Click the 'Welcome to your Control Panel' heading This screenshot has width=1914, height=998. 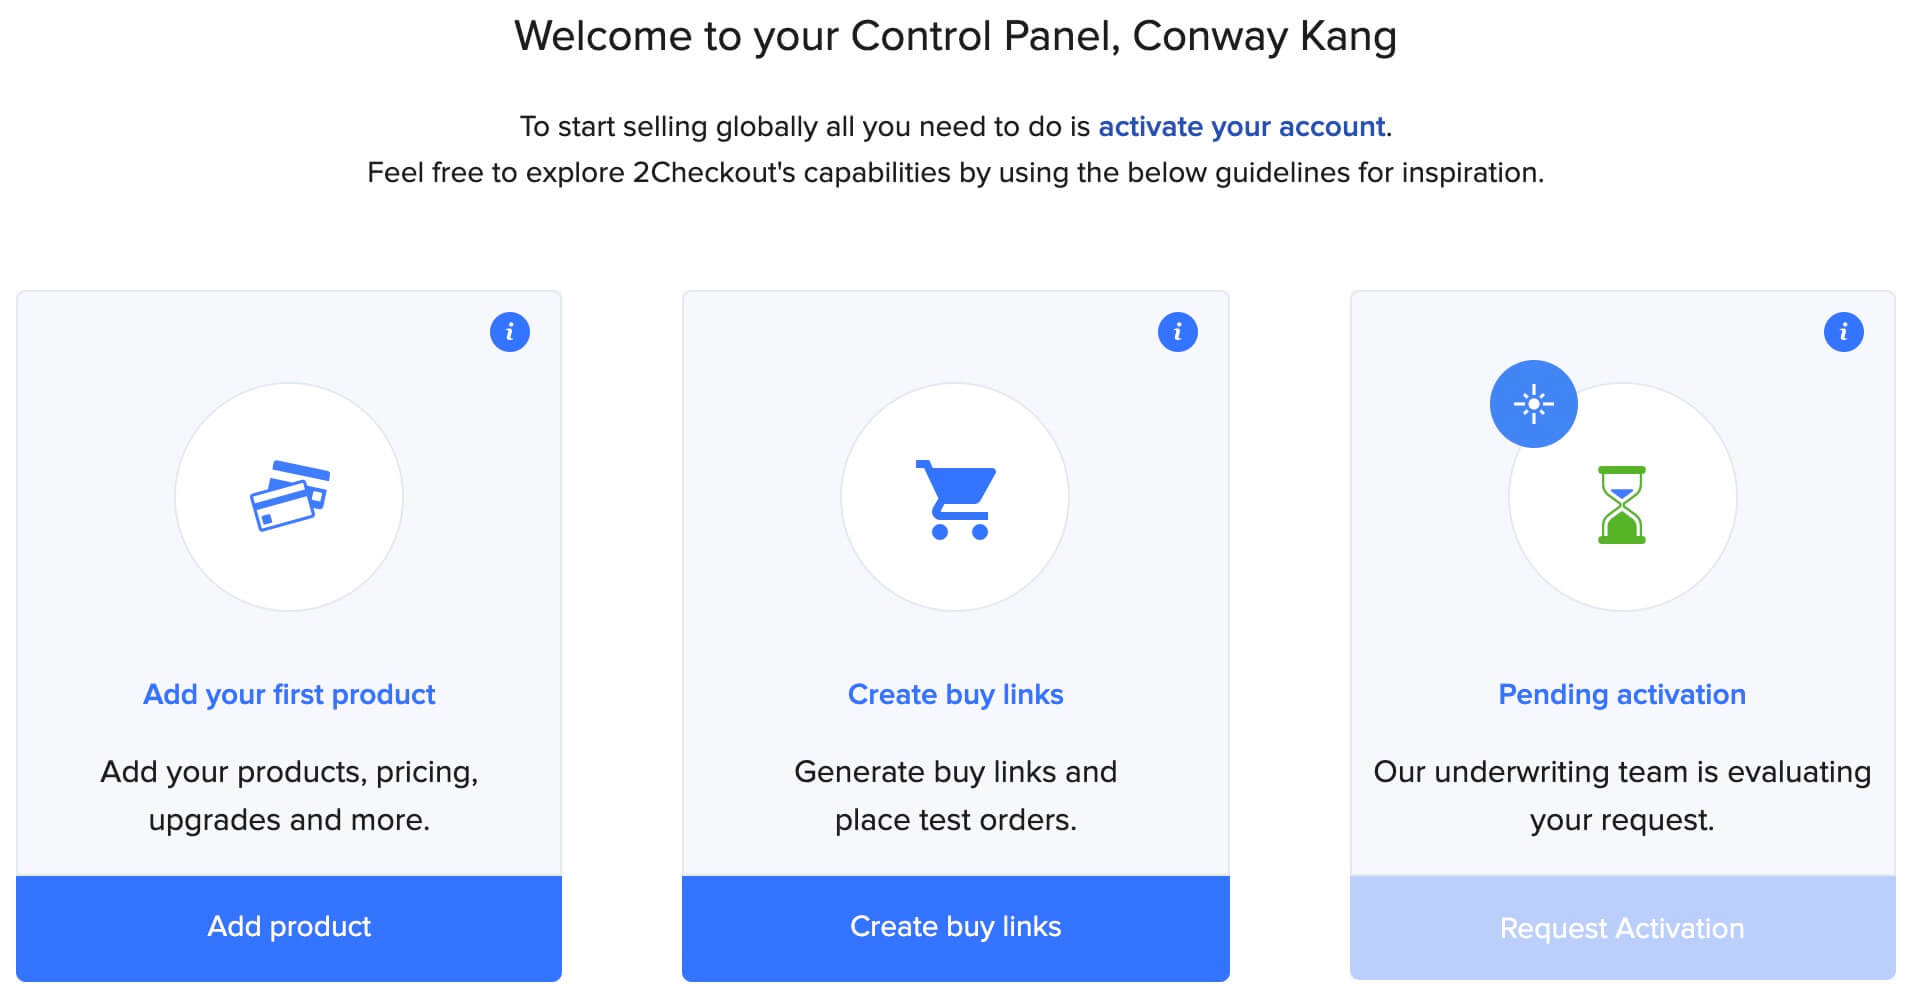pyautogui.click(x=955, y=37)
